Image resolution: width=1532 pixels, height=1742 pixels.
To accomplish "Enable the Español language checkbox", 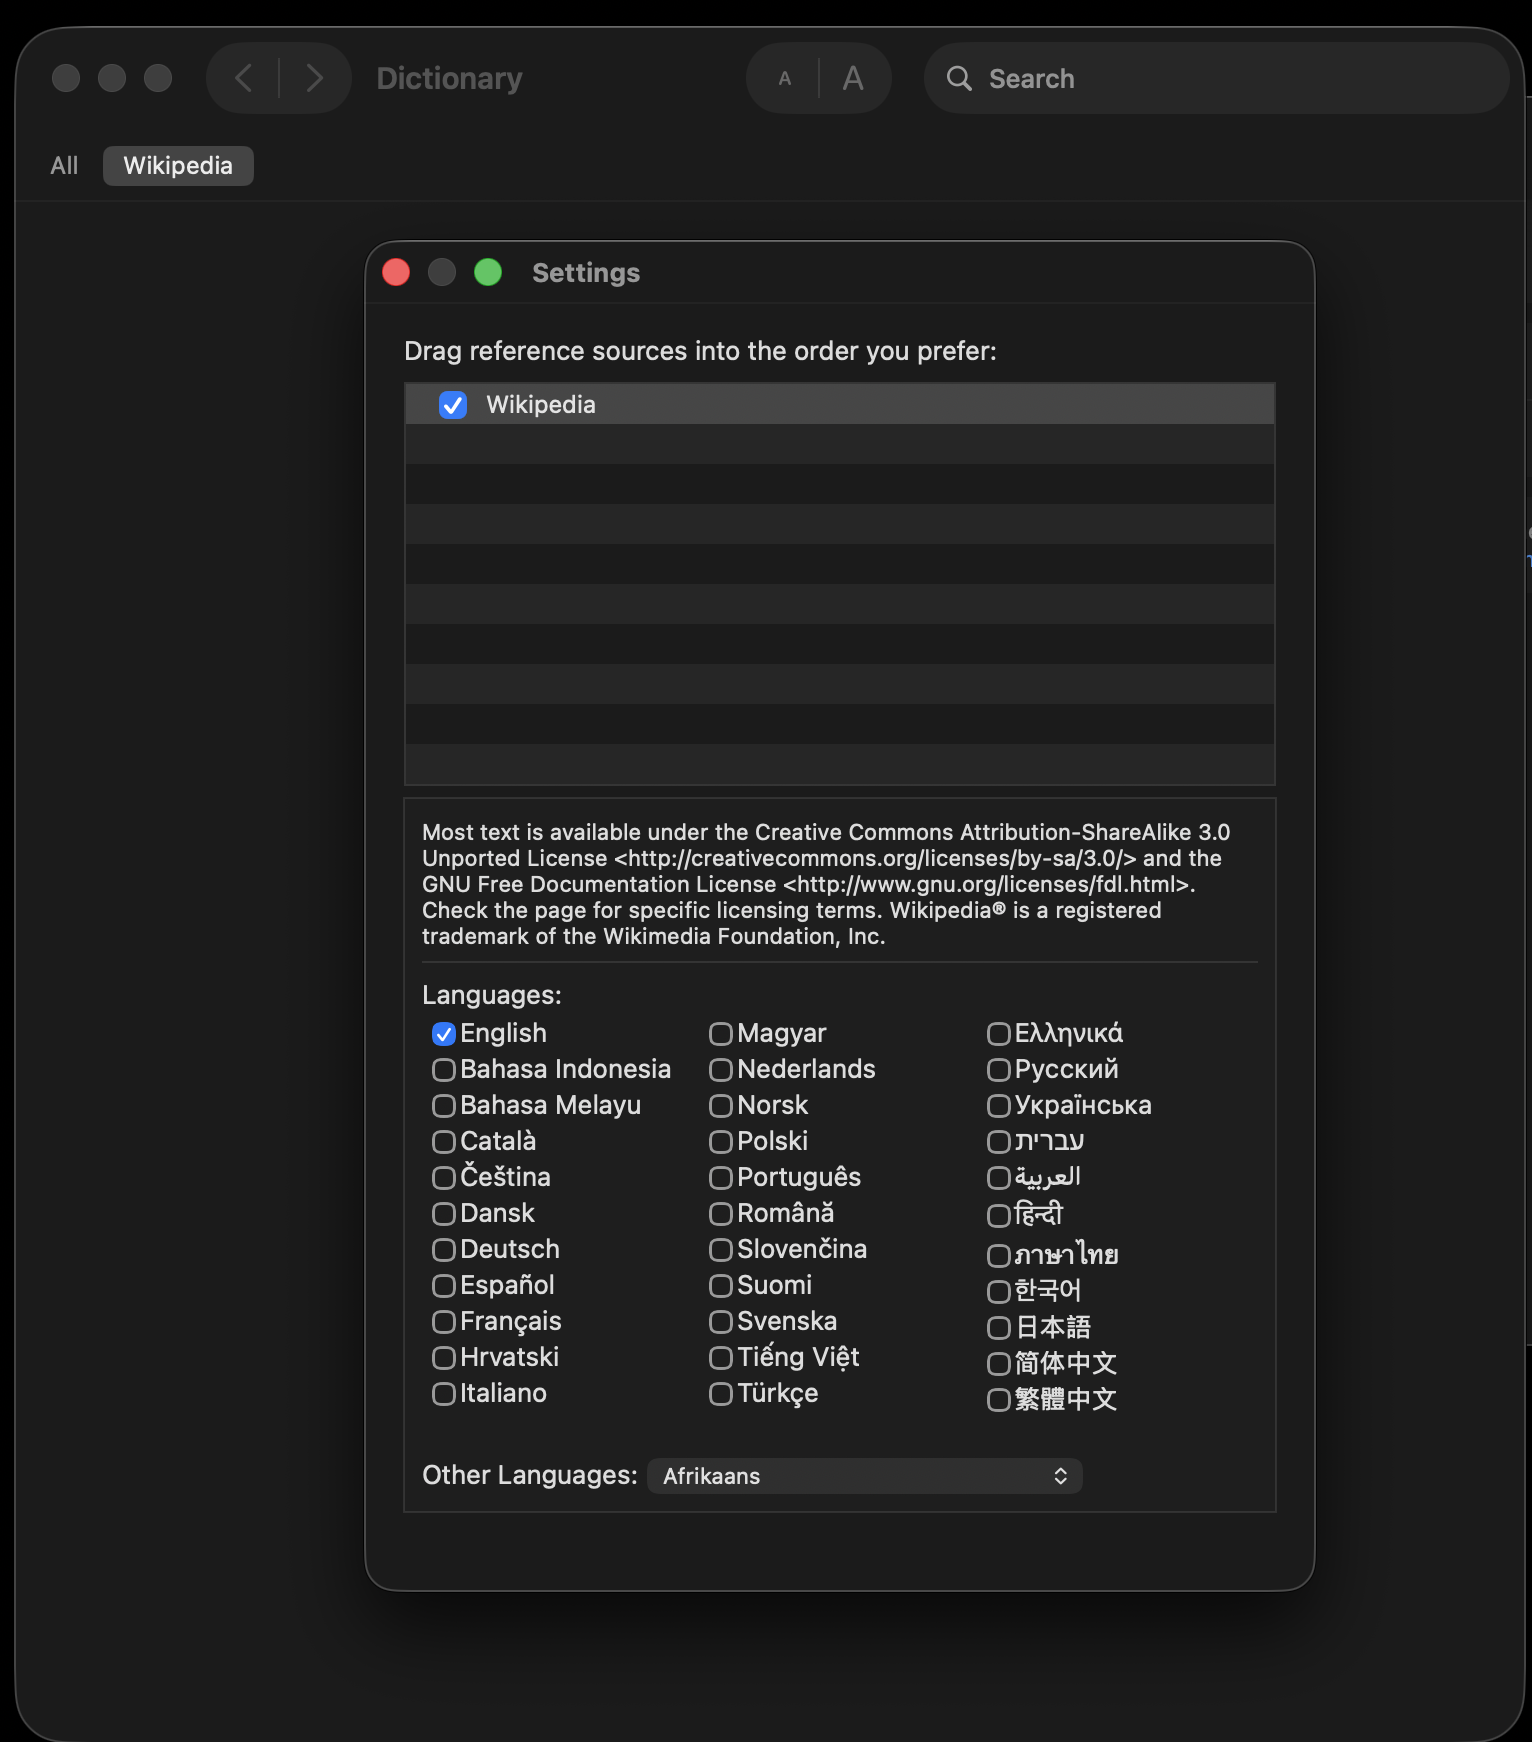I will [x=444, y=1286].
